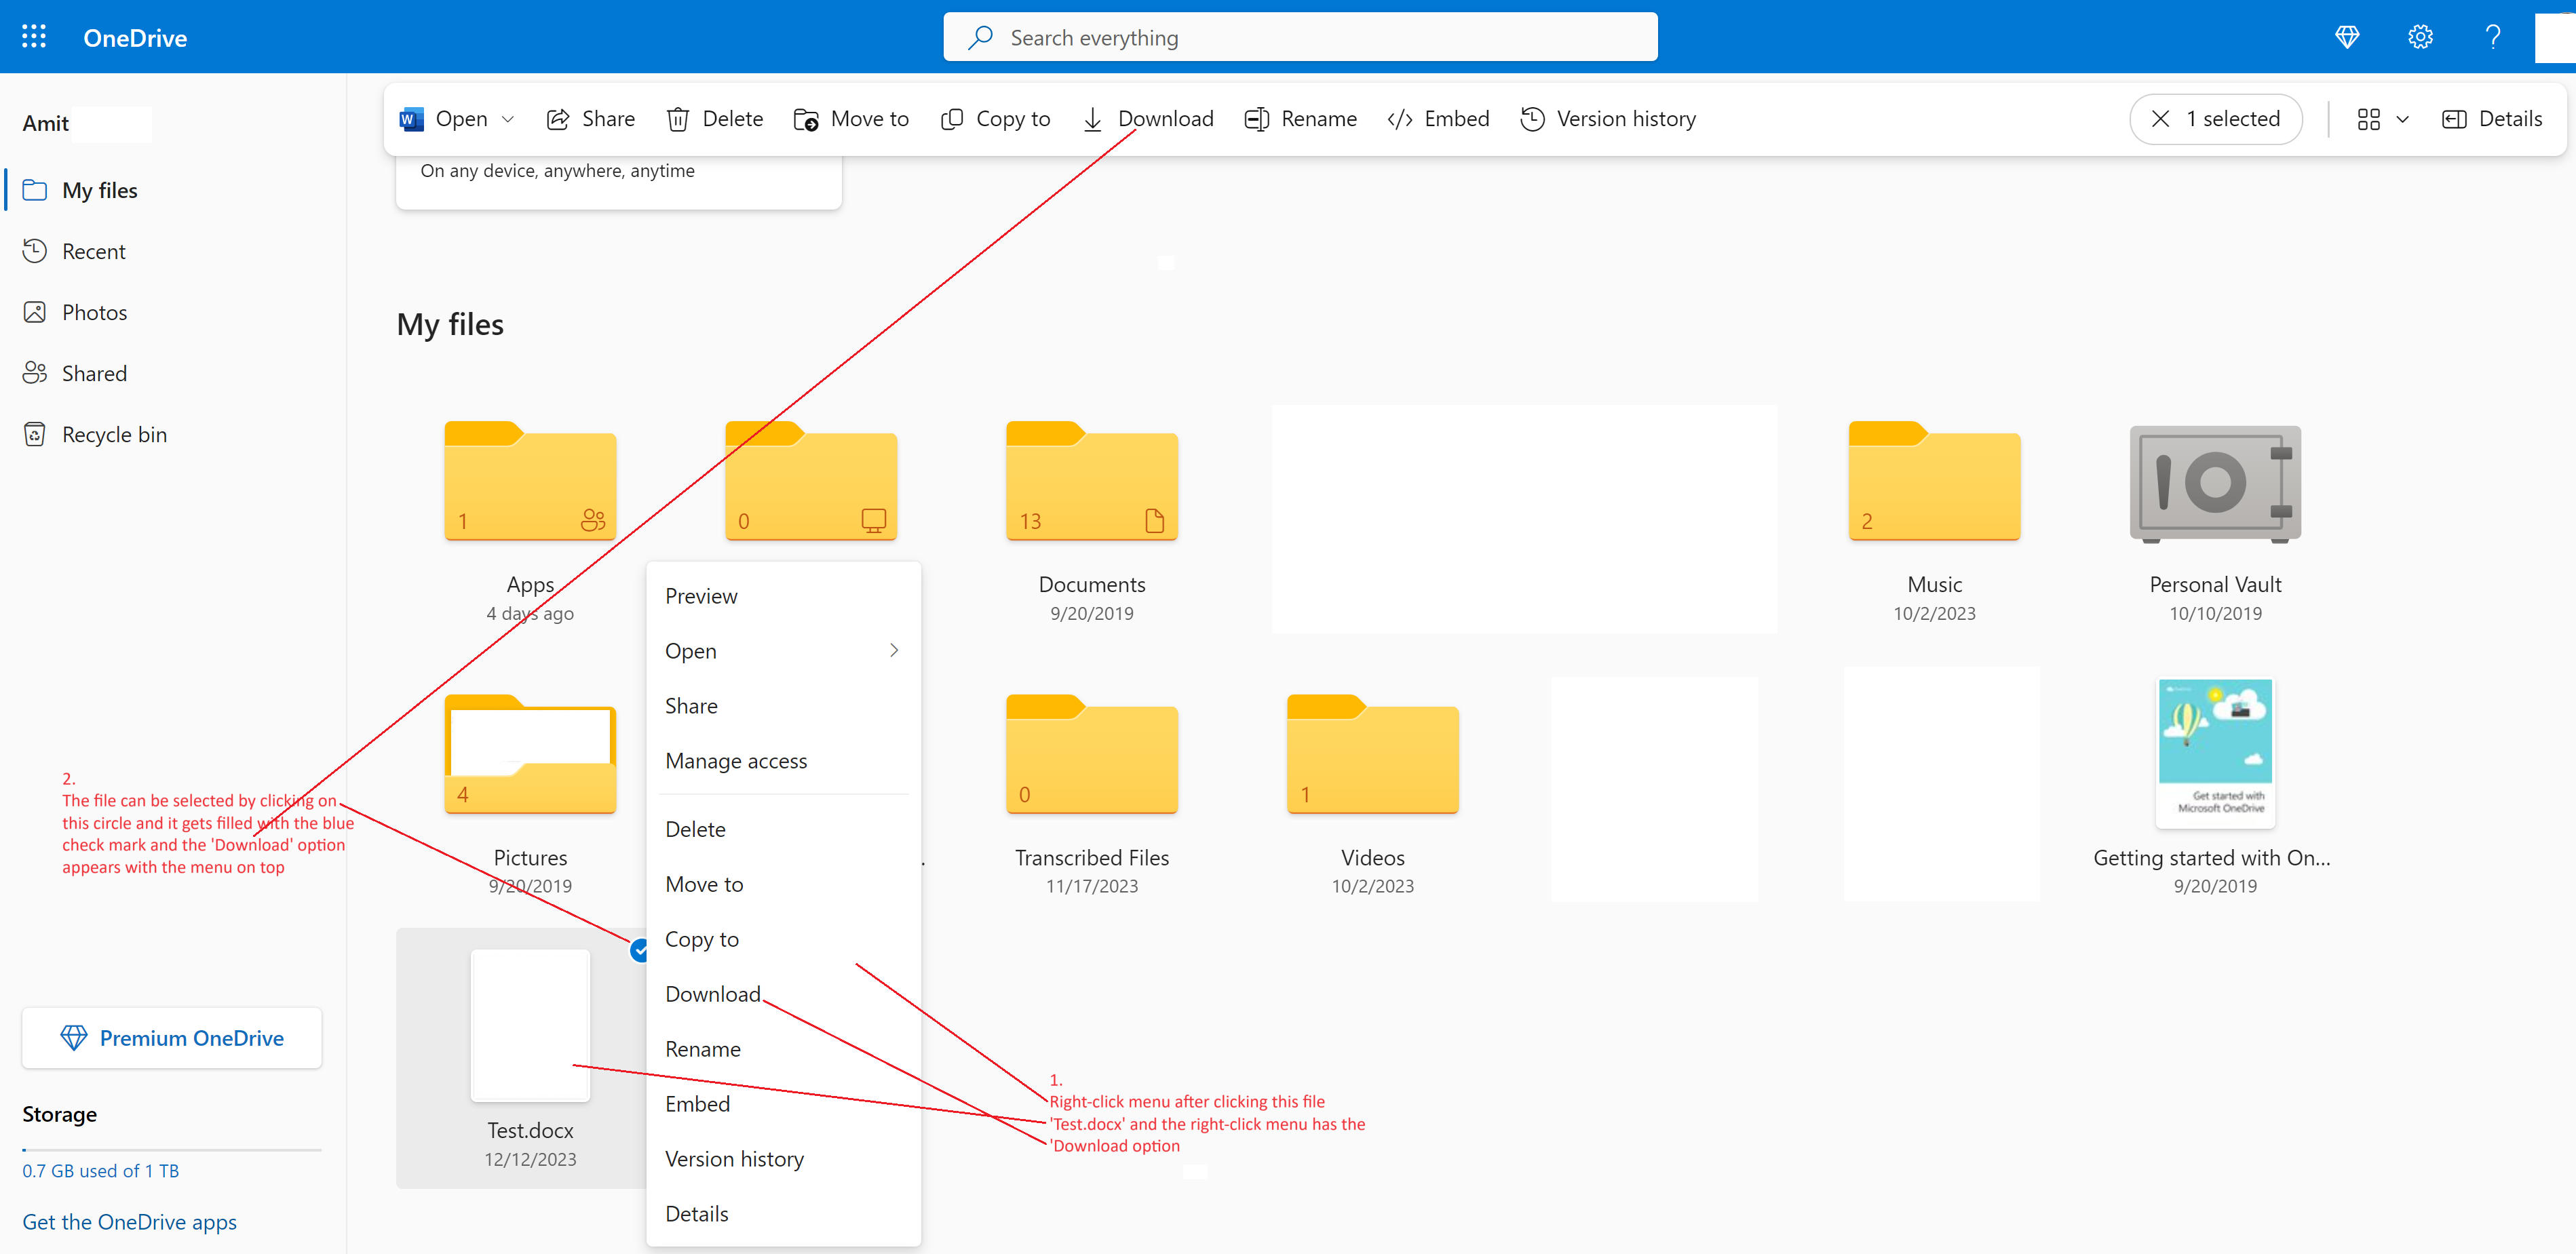Click Embed in the top toolbar

1438,119
